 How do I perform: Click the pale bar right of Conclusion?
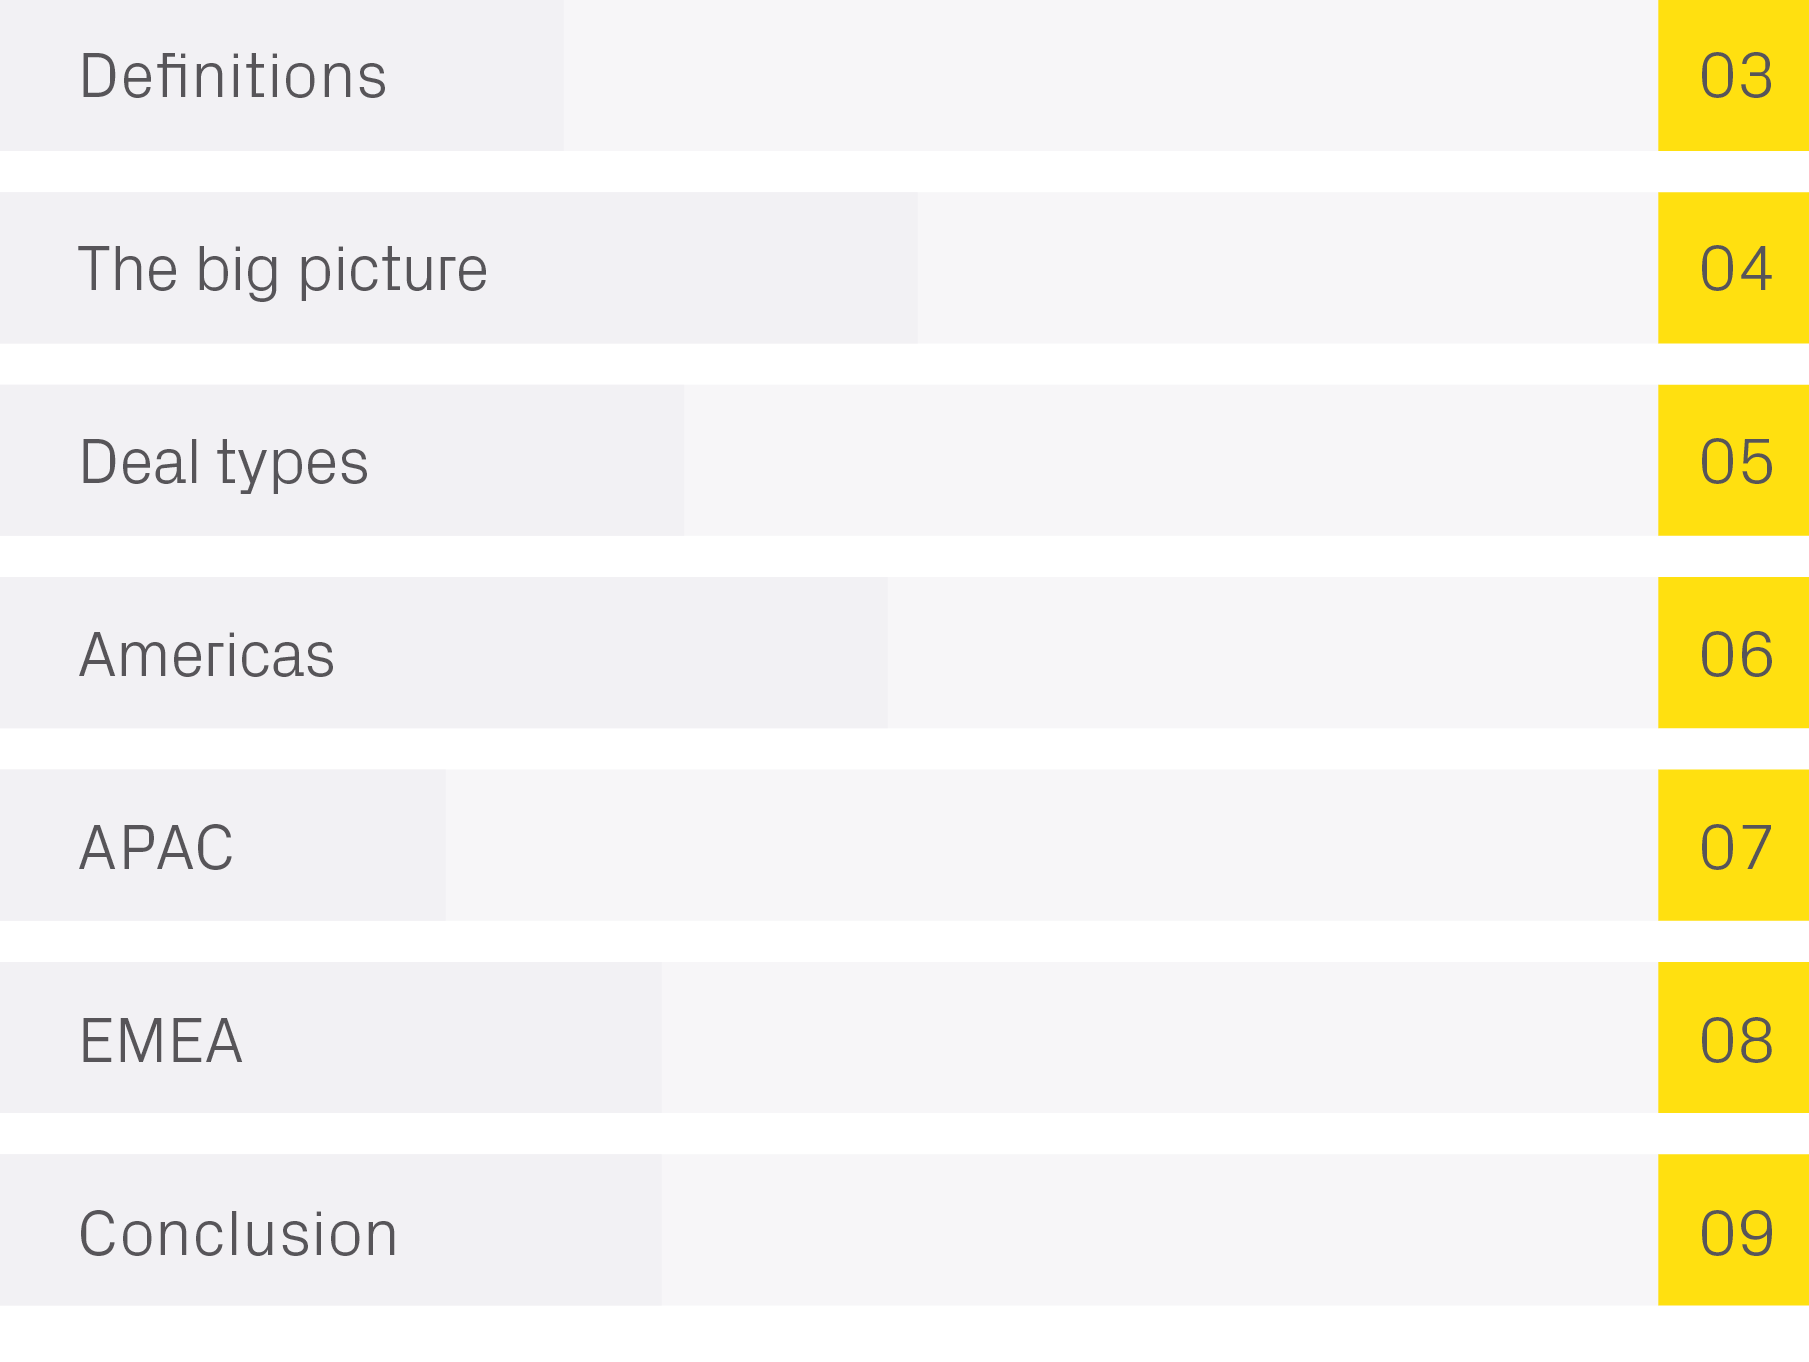1159,1232
